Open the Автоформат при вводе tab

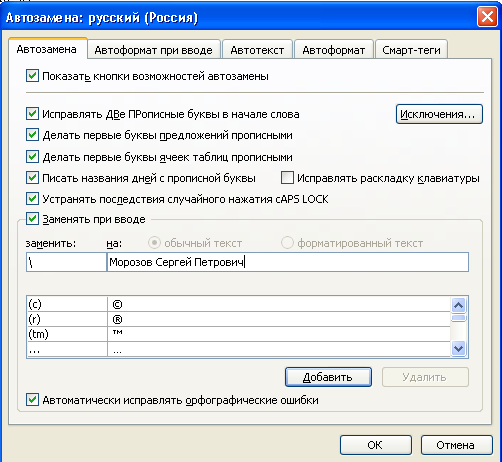pyautogui.click(x=154, y=50)
